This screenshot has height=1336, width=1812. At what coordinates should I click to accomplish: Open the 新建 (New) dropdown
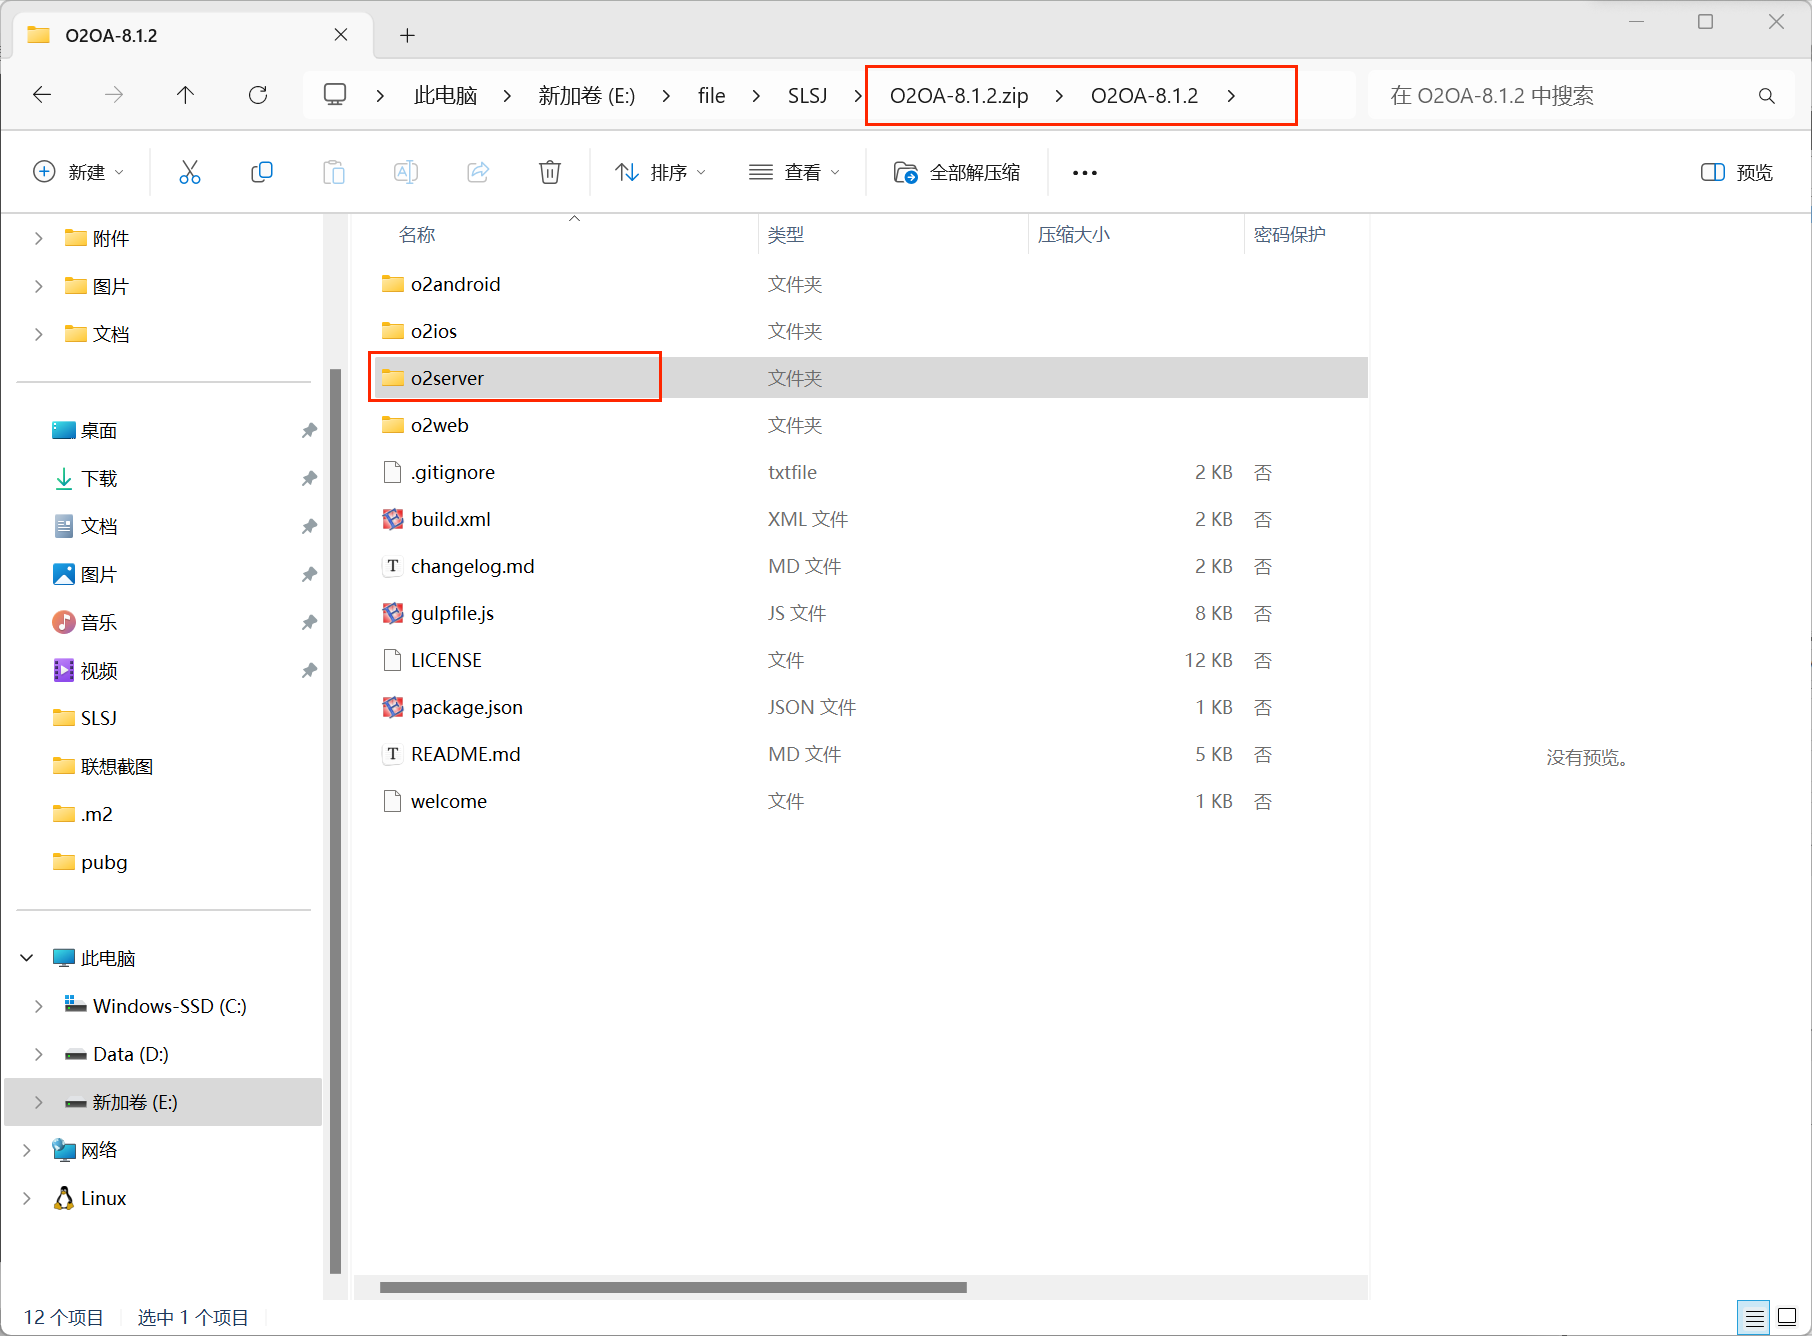click(79, 172)
